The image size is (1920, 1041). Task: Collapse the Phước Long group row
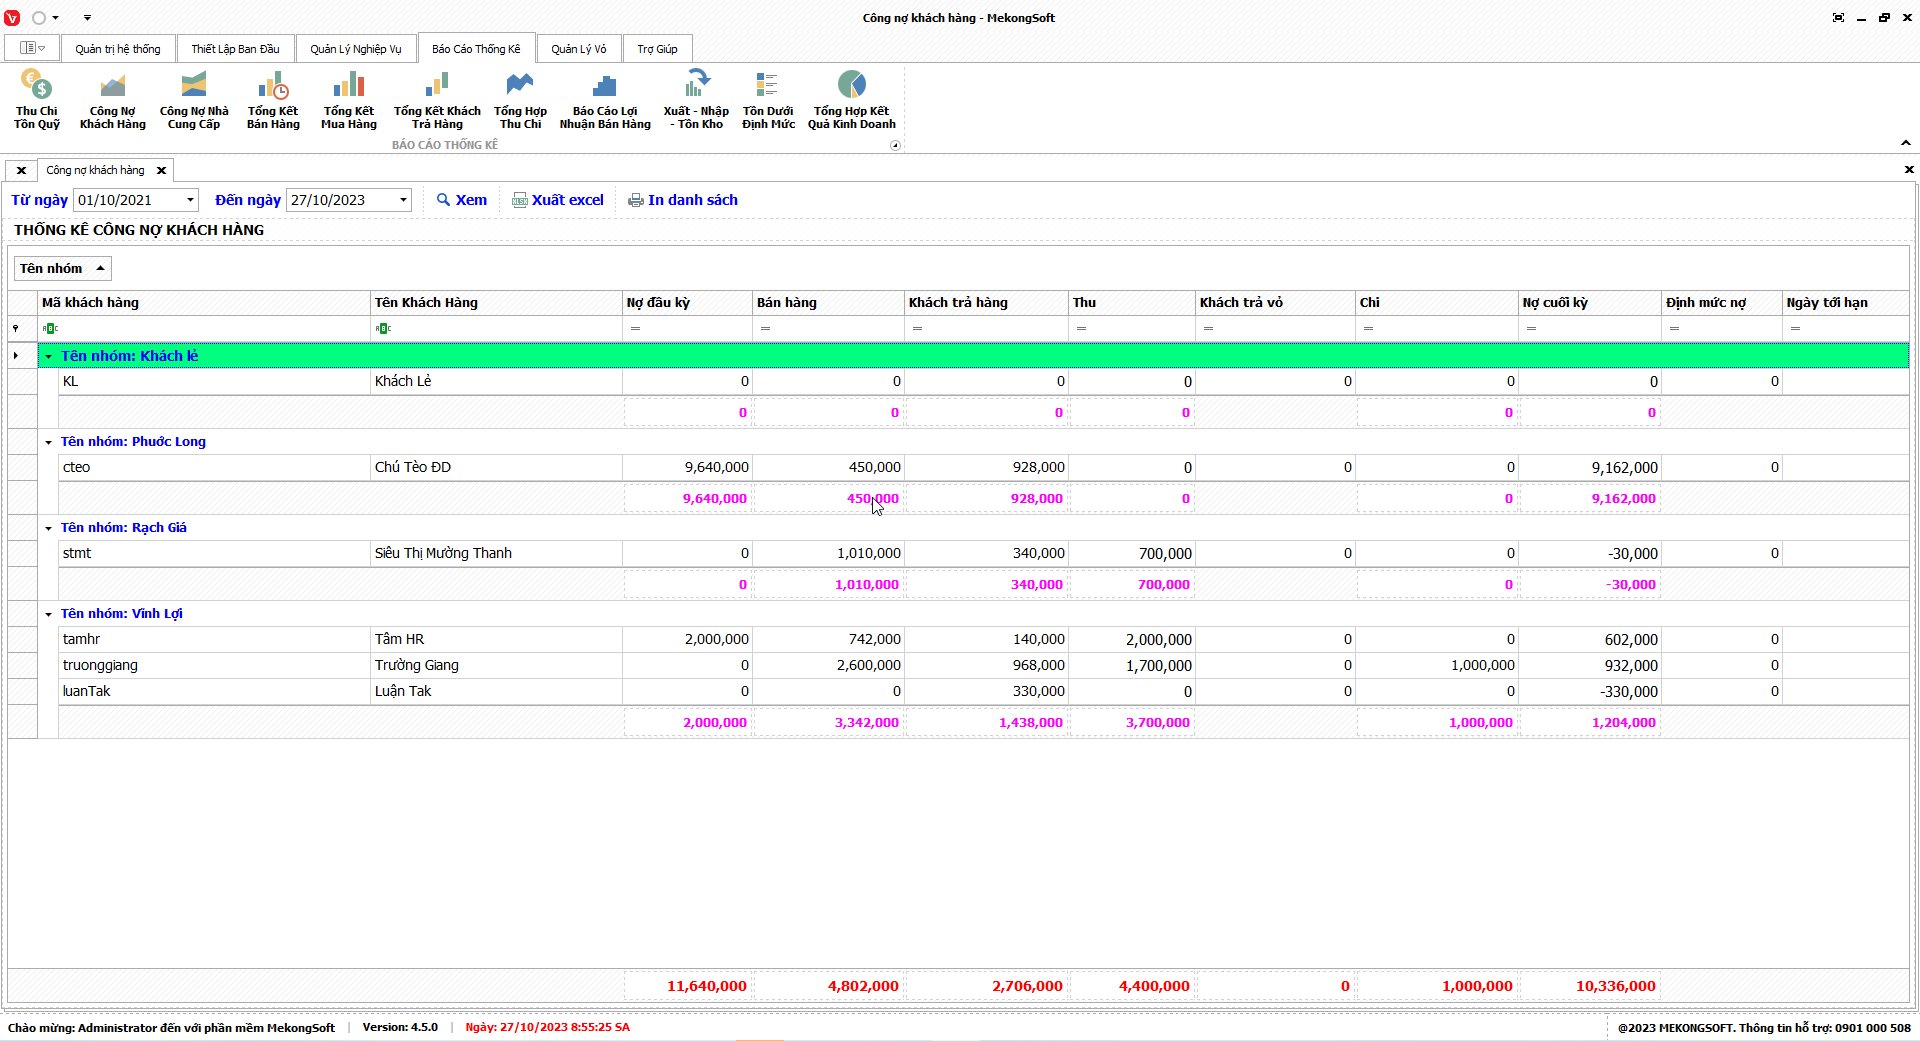coord(48,442)
